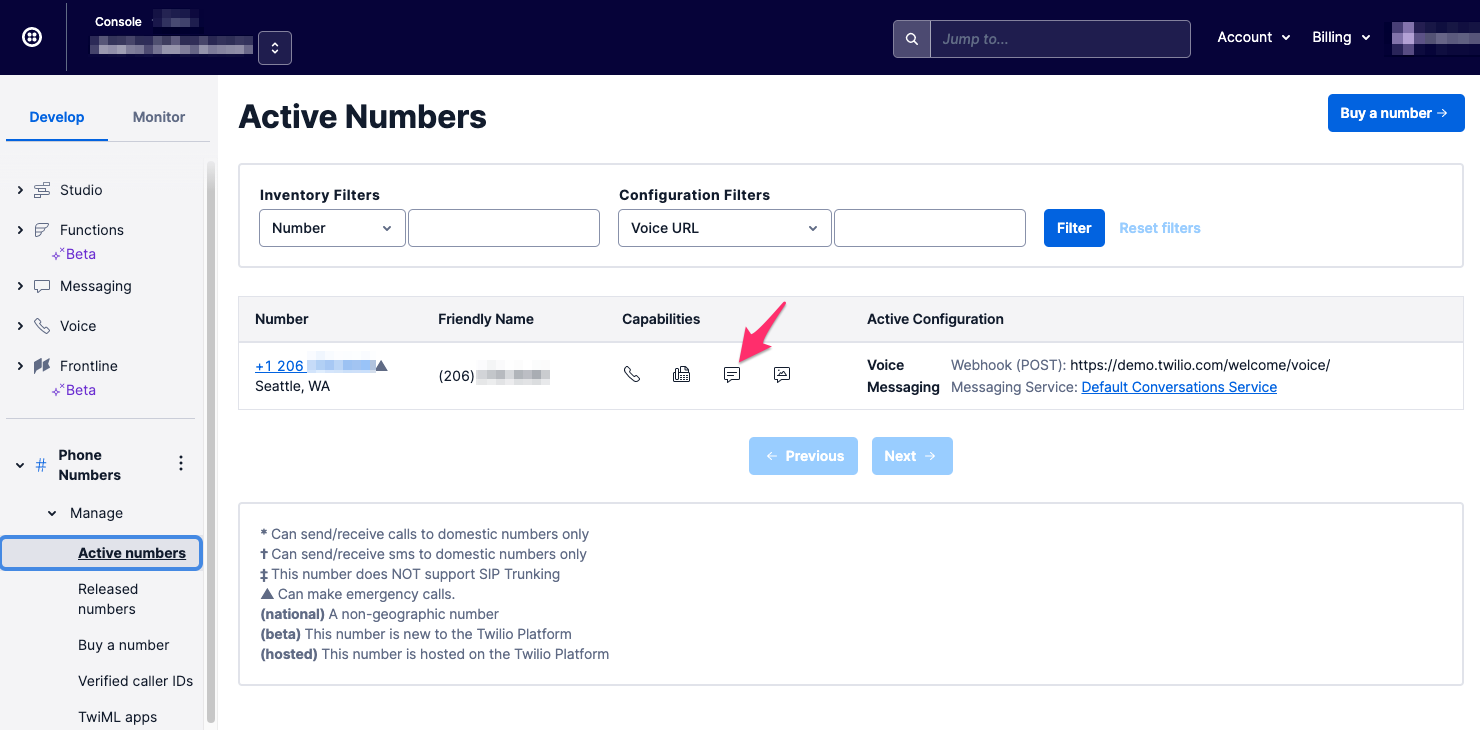Open Buy a number sidebar item

(x=124, y=645)
